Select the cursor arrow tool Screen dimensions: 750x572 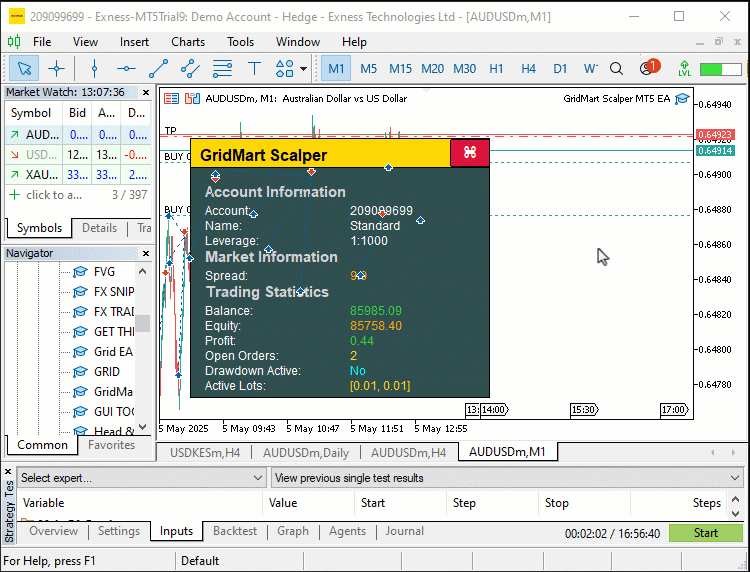(24, 69)
